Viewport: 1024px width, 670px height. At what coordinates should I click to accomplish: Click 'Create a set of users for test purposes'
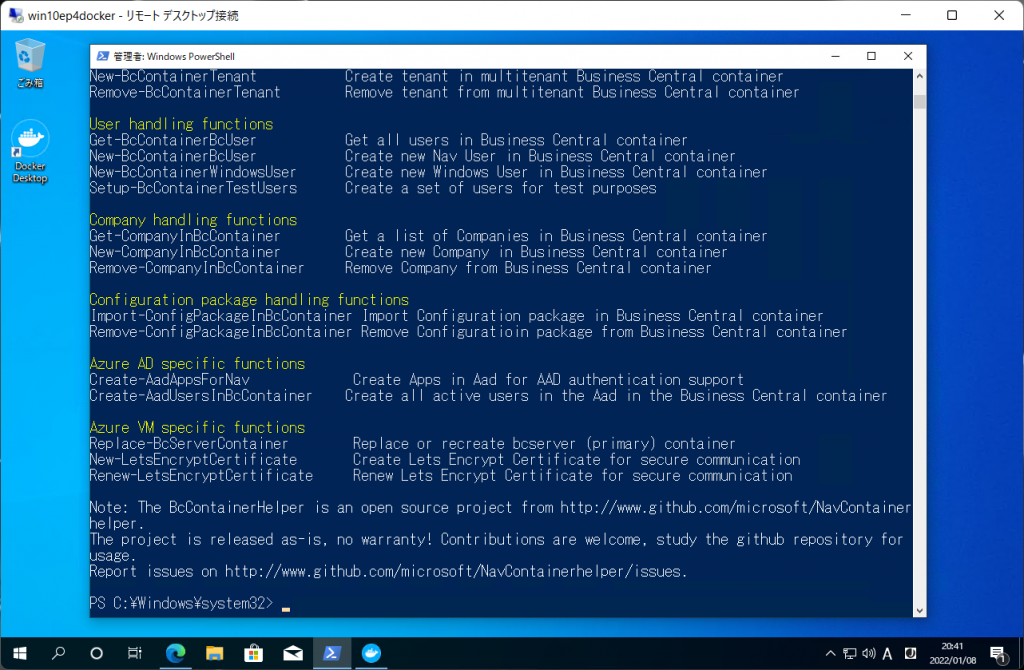click(x=501, y=188)
